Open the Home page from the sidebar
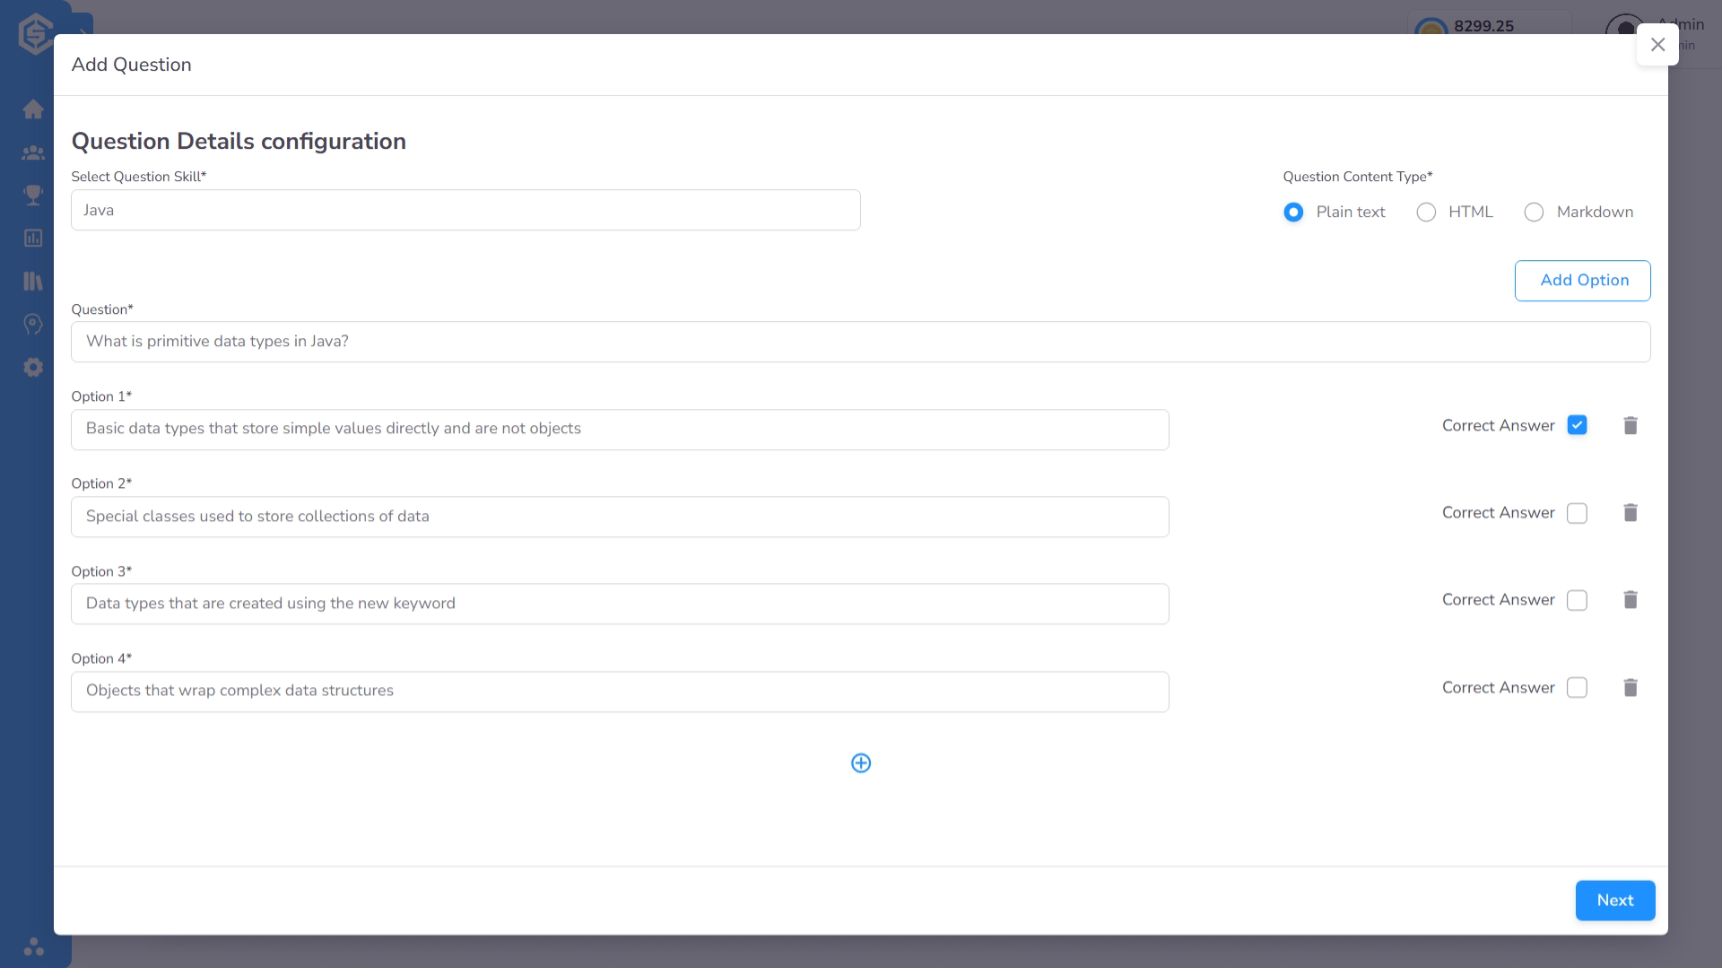The width and height of the screenshot is (1722, 968). (x=33, y=109)
